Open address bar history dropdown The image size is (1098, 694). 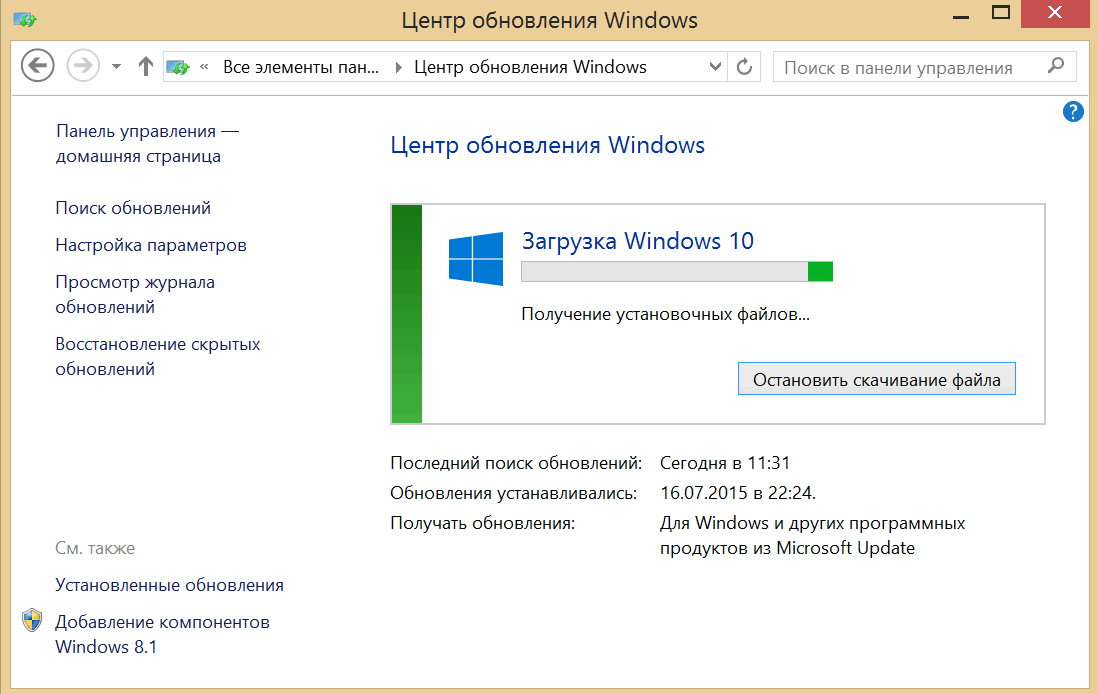click(x=715, y=67)
